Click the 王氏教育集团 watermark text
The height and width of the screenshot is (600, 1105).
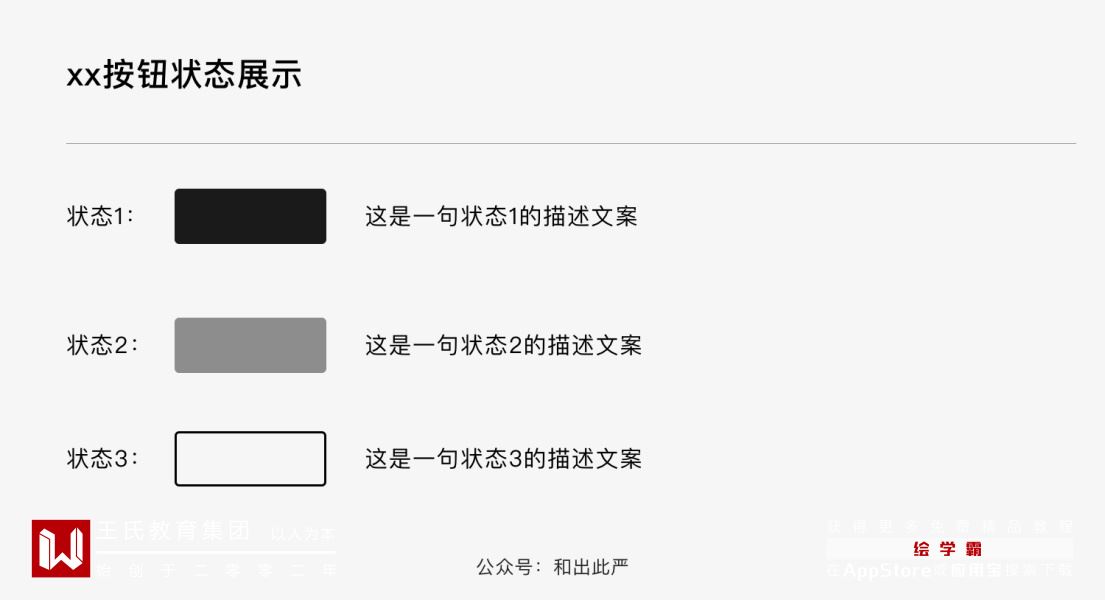point(173,531)
